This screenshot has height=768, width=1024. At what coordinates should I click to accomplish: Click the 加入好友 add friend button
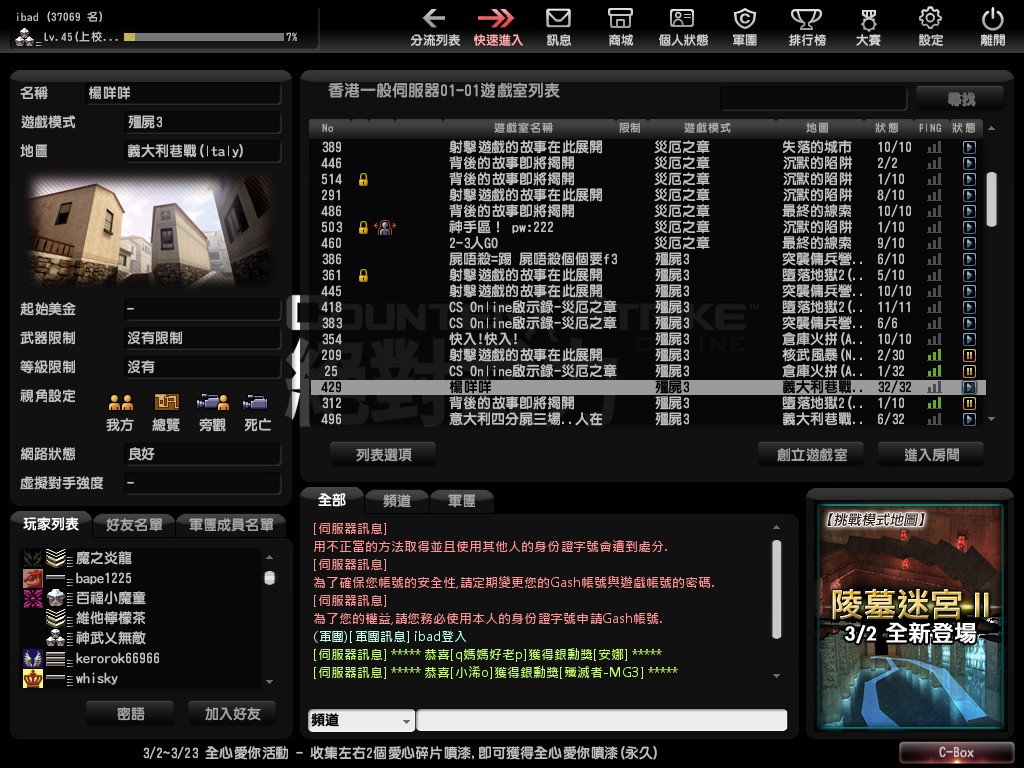coord(232,714)
